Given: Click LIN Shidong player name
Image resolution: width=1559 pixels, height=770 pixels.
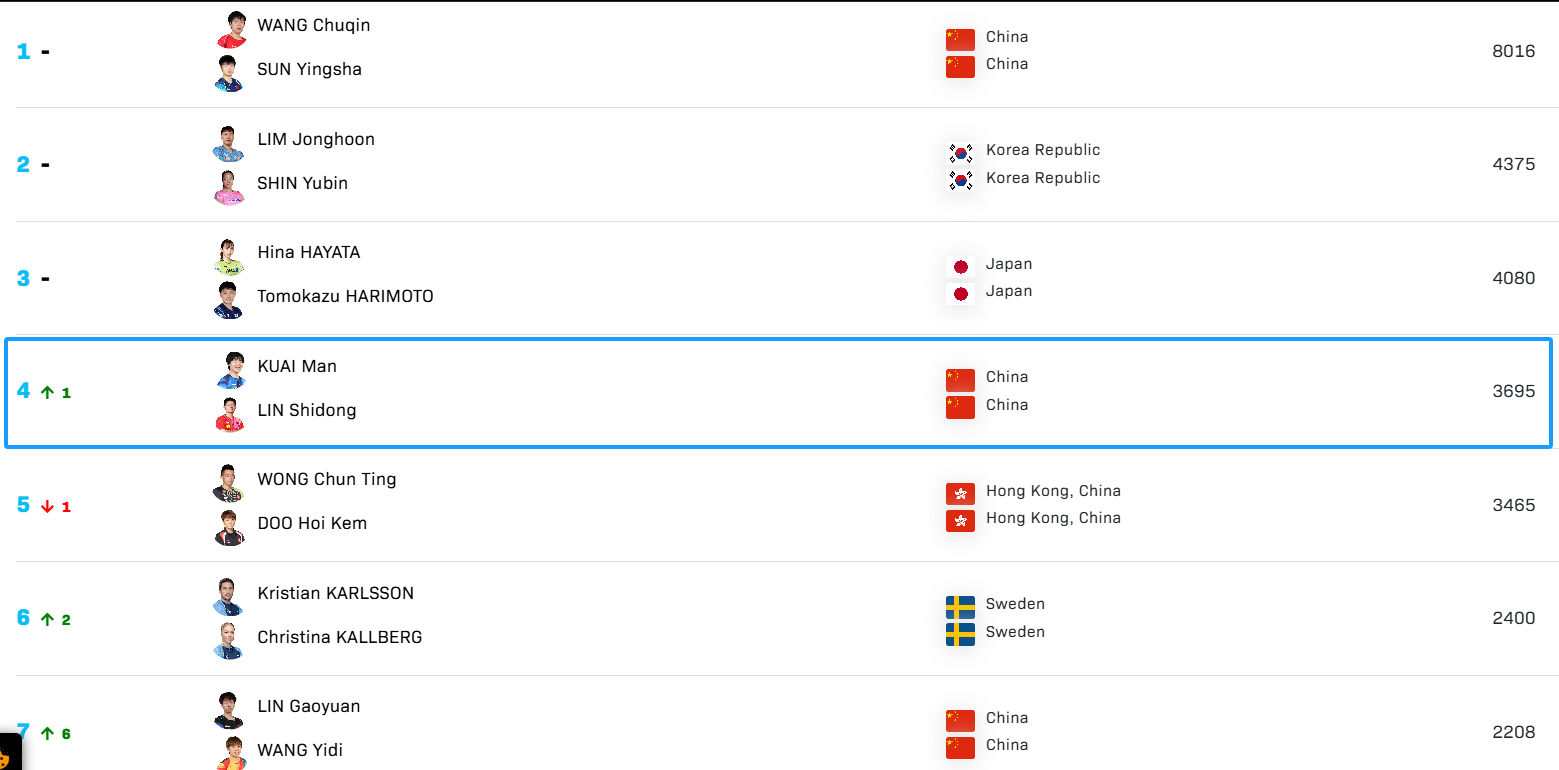Looking at the screenshot, I should (x=306, y=410).
